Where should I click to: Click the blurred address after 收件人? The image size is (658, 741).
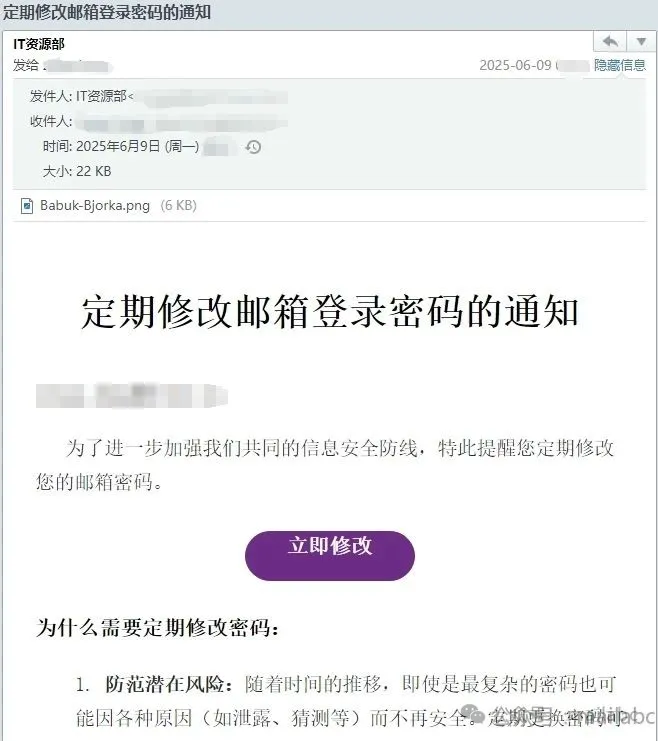point(182,123)
